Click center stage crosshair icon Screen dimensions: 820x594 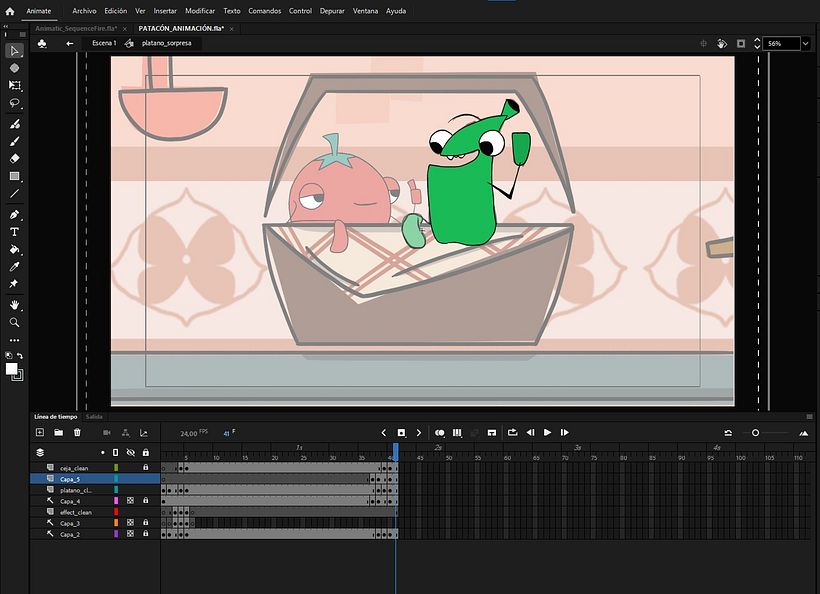click(703, 43)
